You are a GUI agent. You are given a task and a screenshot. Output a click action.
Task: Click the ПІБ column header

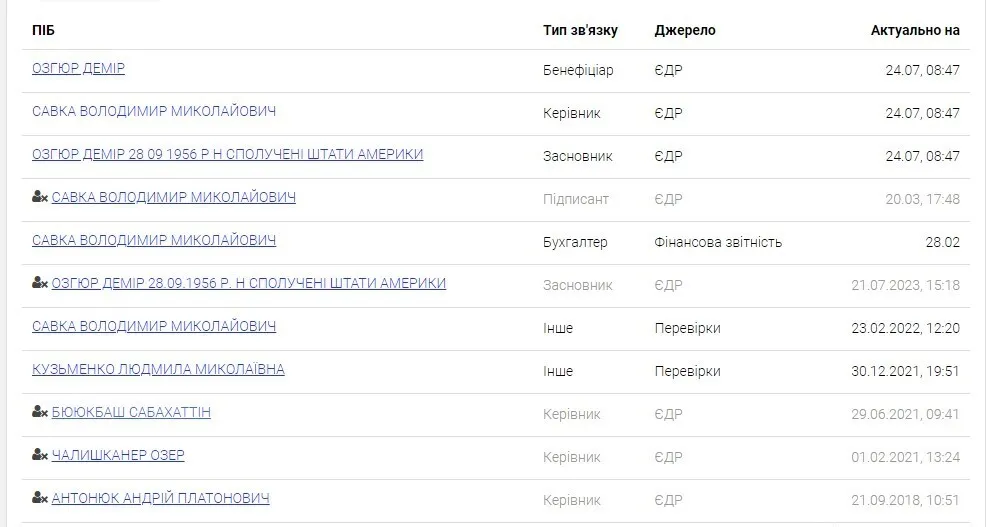[x=43, y=30]
